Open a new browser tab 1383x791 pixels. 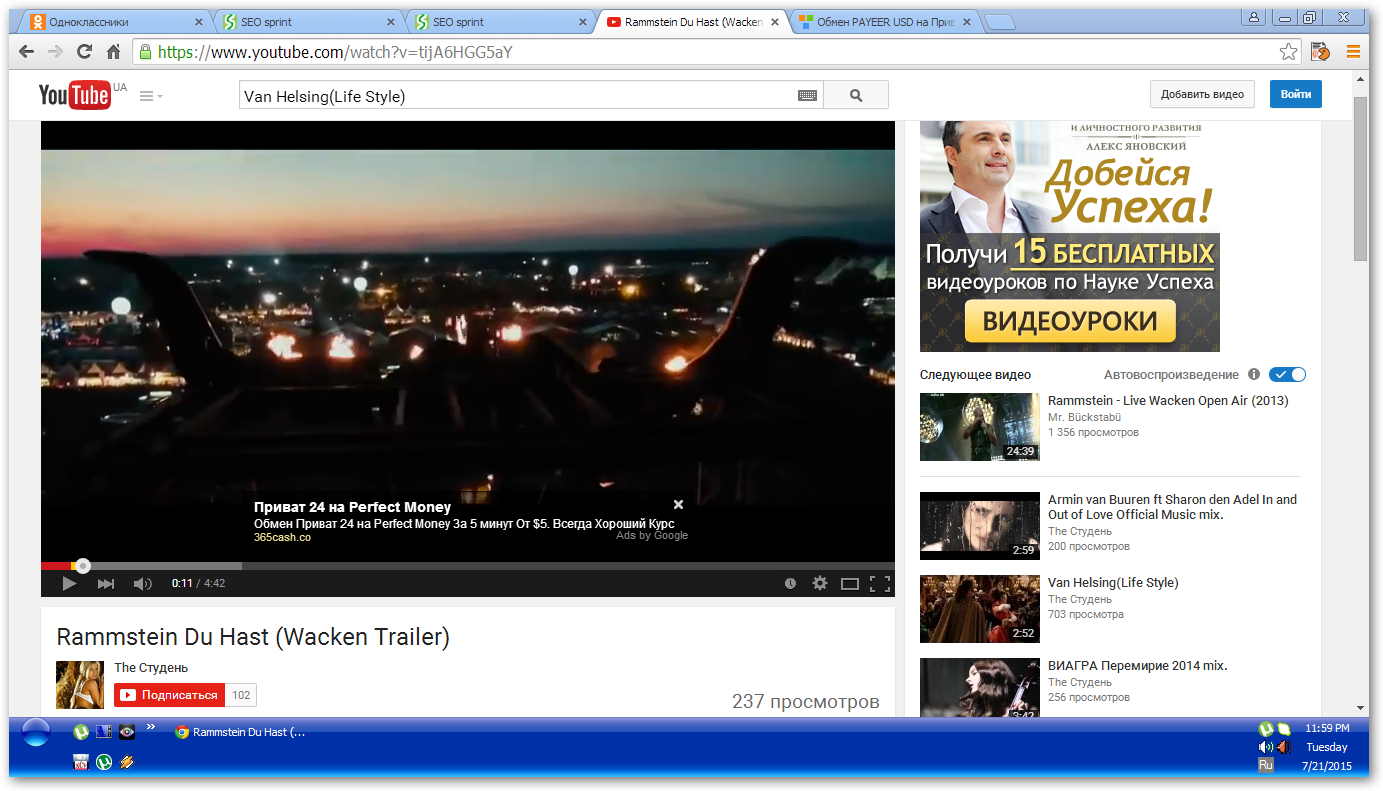(x=999, y=22)
